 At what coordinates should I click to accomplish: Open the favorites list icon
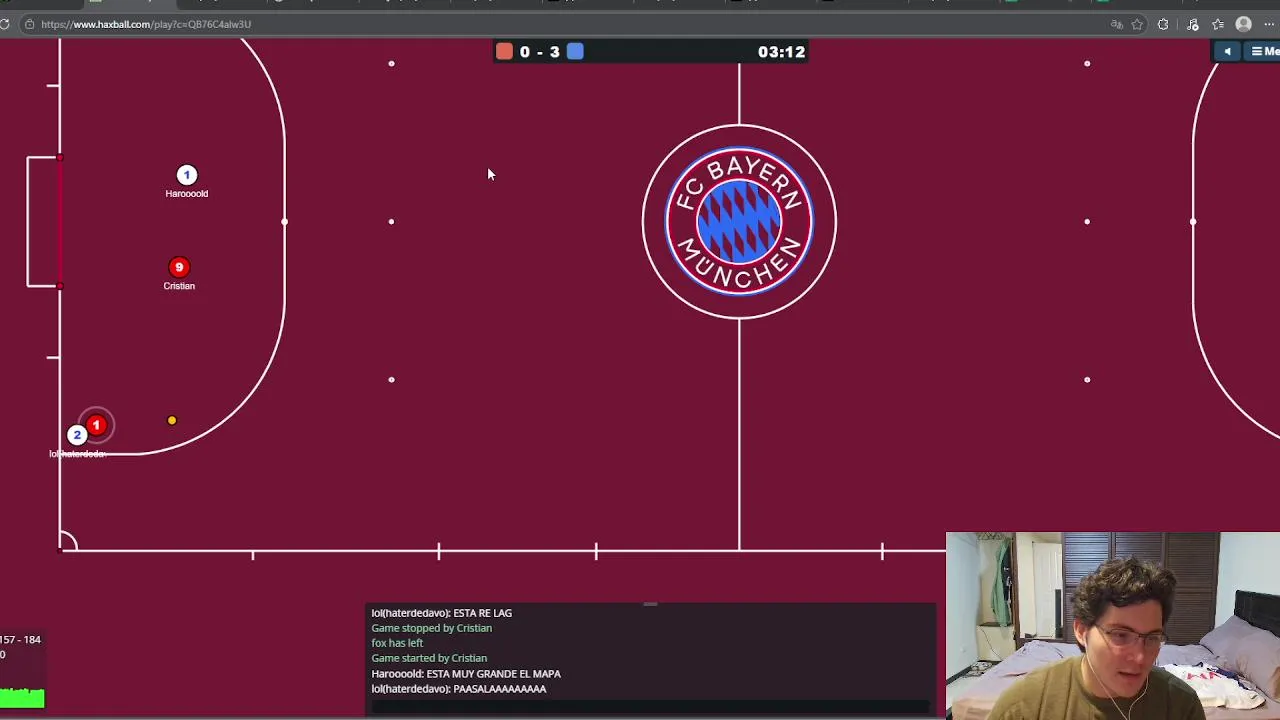pyautogui.click(x=1218, y=24)
